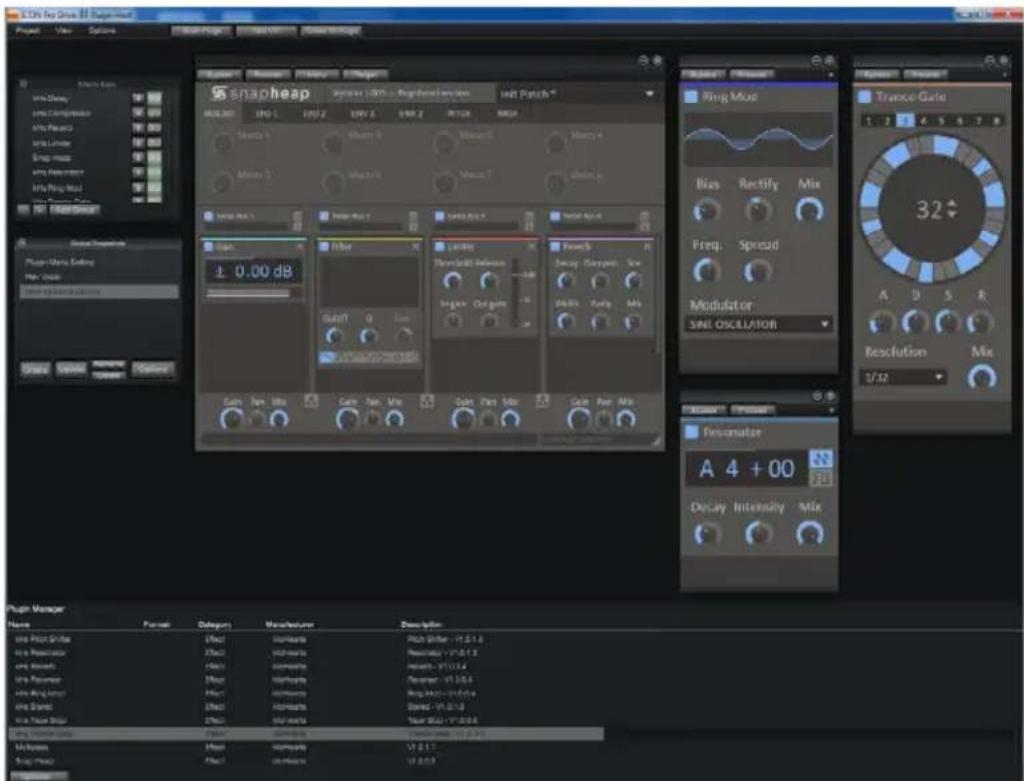1024x781 pixels.
Task: Toggle the Resonator enable checkbox
Action: (x=691, y=432)
